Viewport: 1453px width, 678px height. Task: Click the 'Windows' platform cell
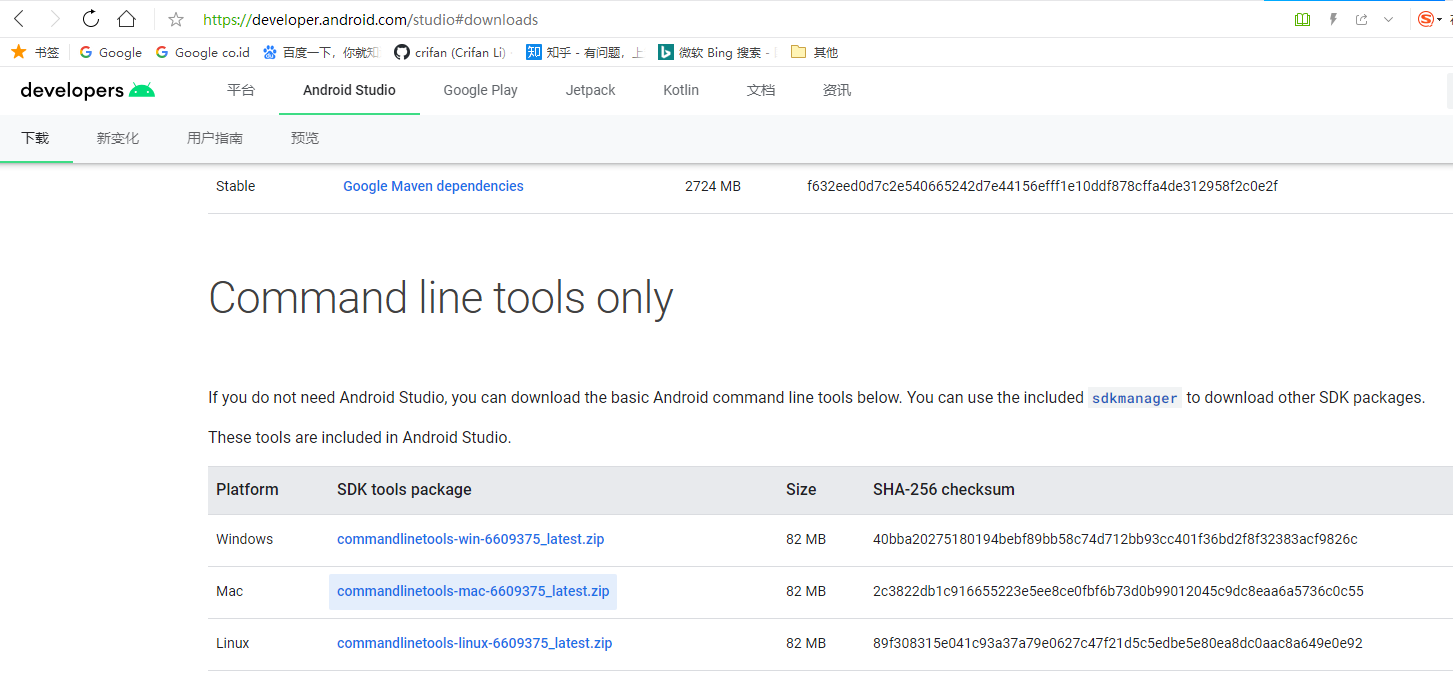(x=244, y=539)
